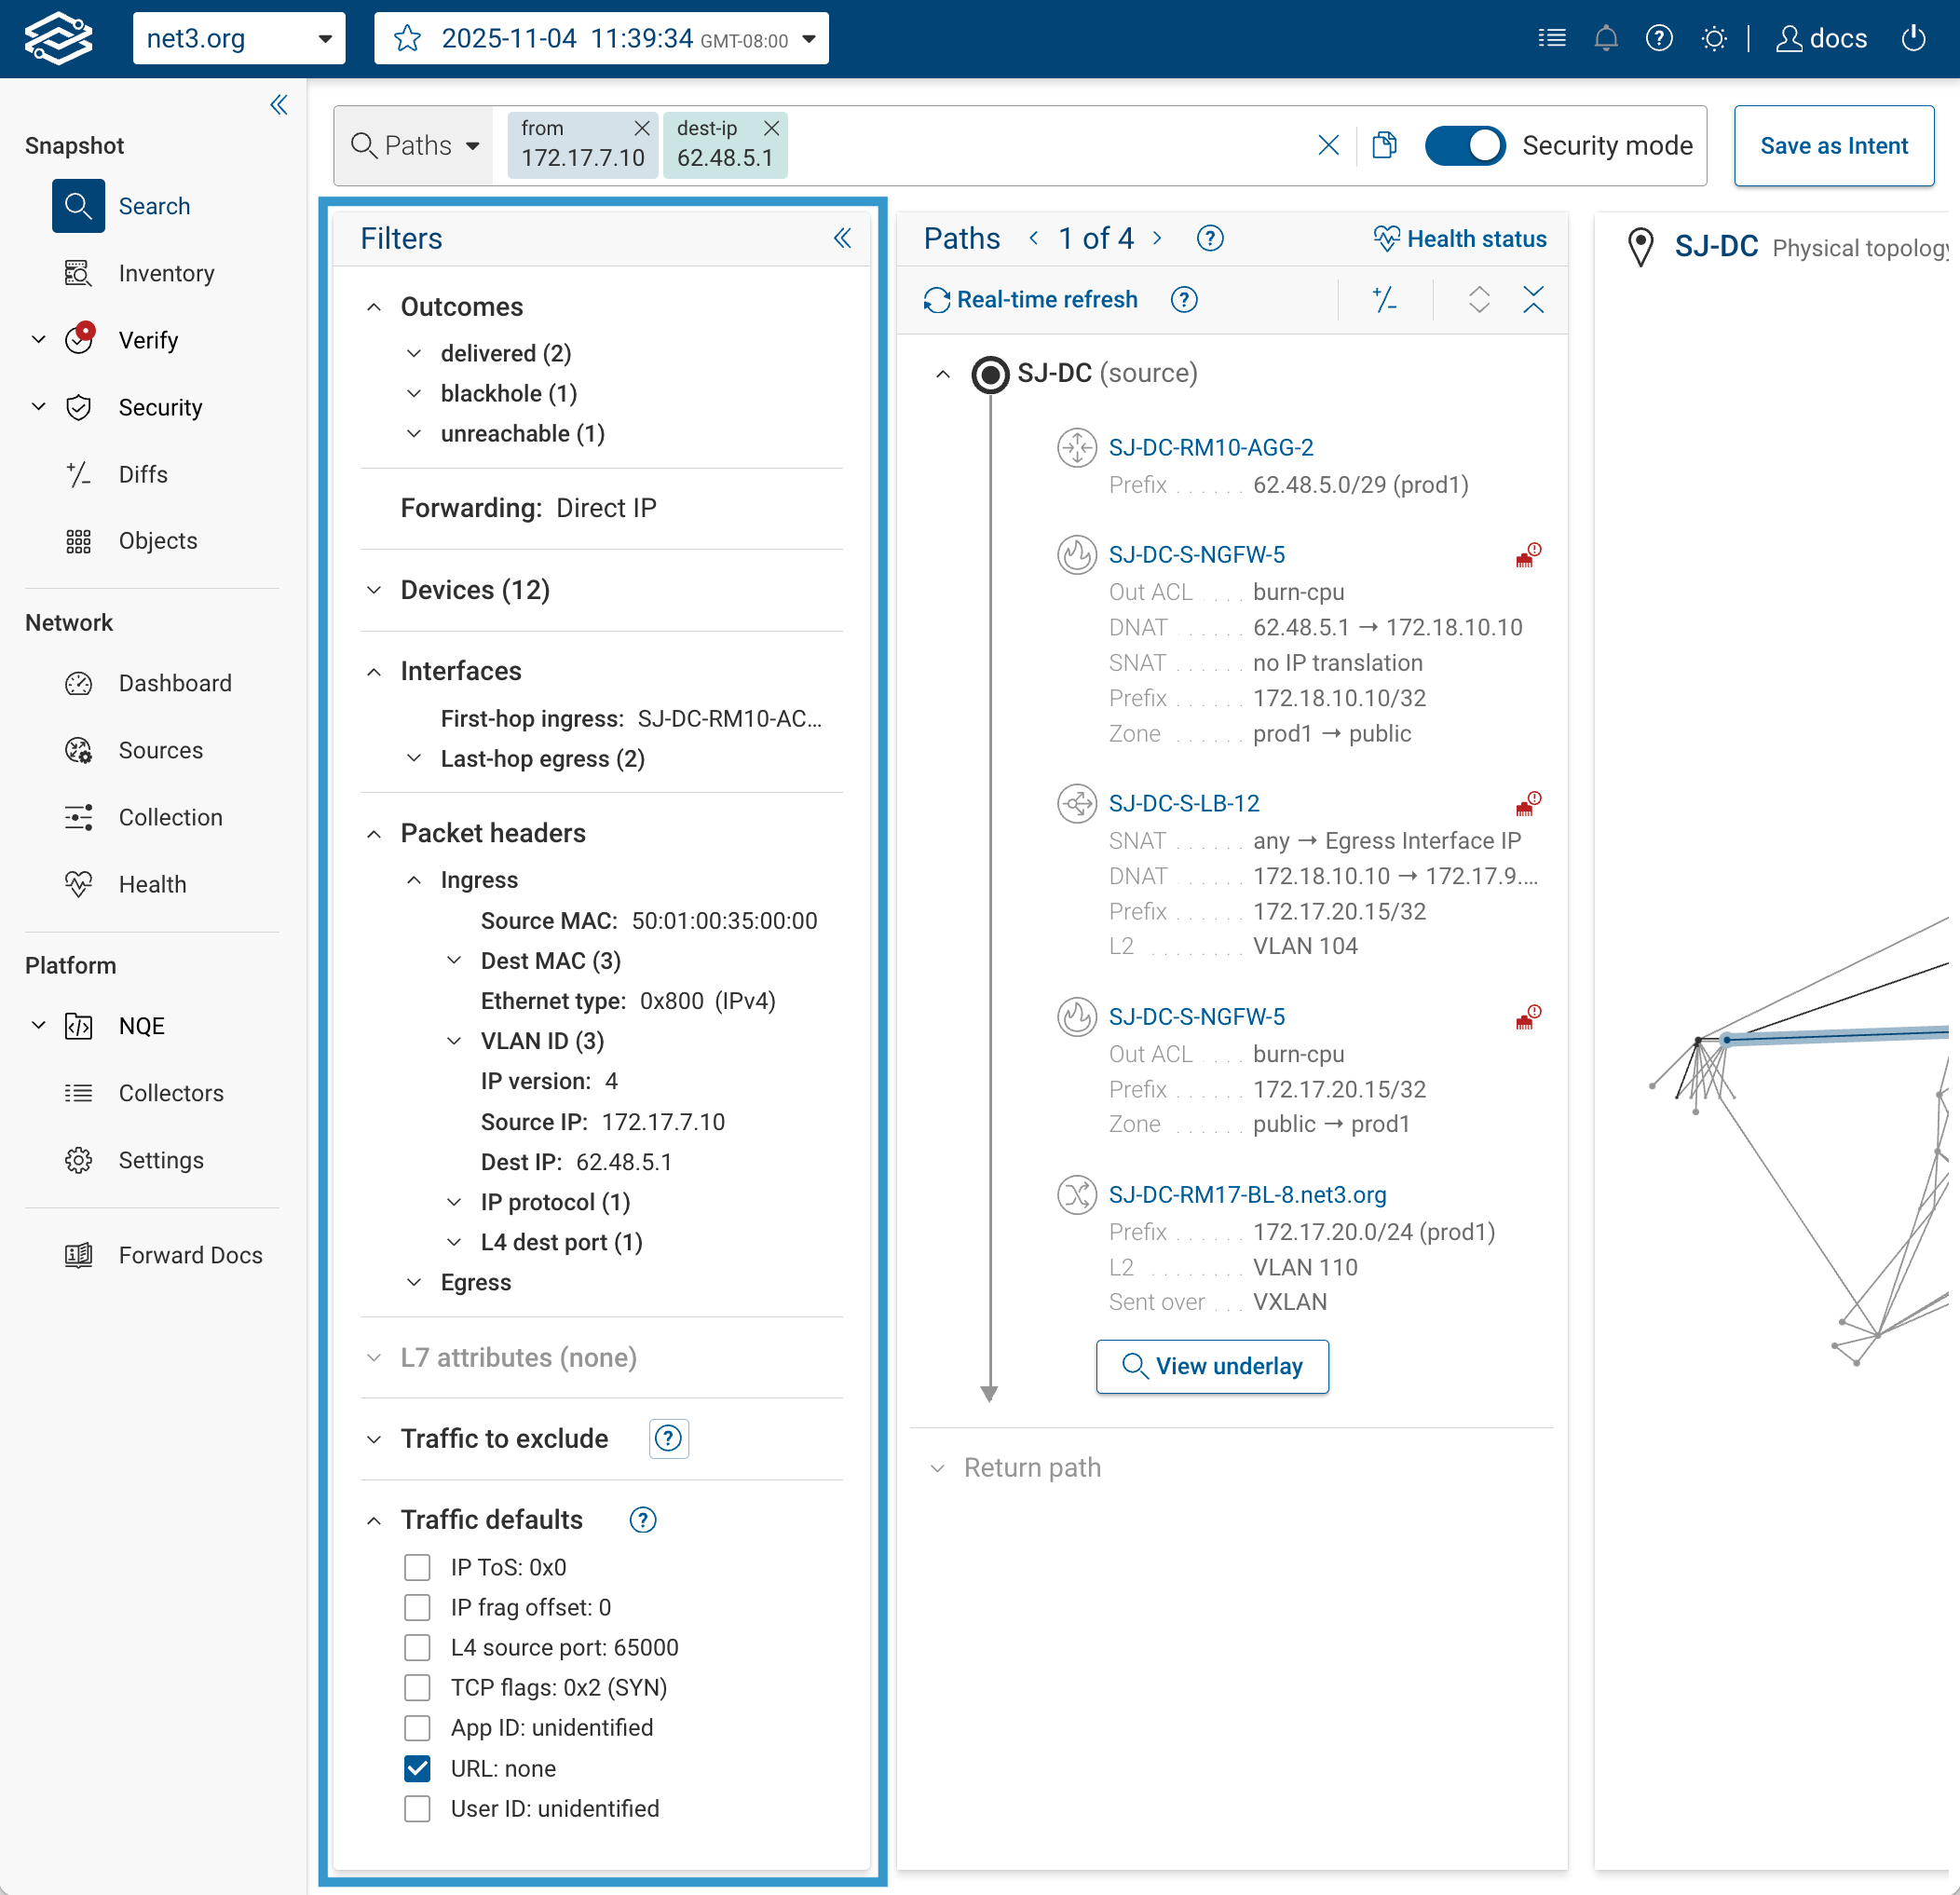Enable the TCP flags: 0x2 (SYN) checkbox
Viewport: 1960px width, 1895px height.
click(x=417, y=1688)
